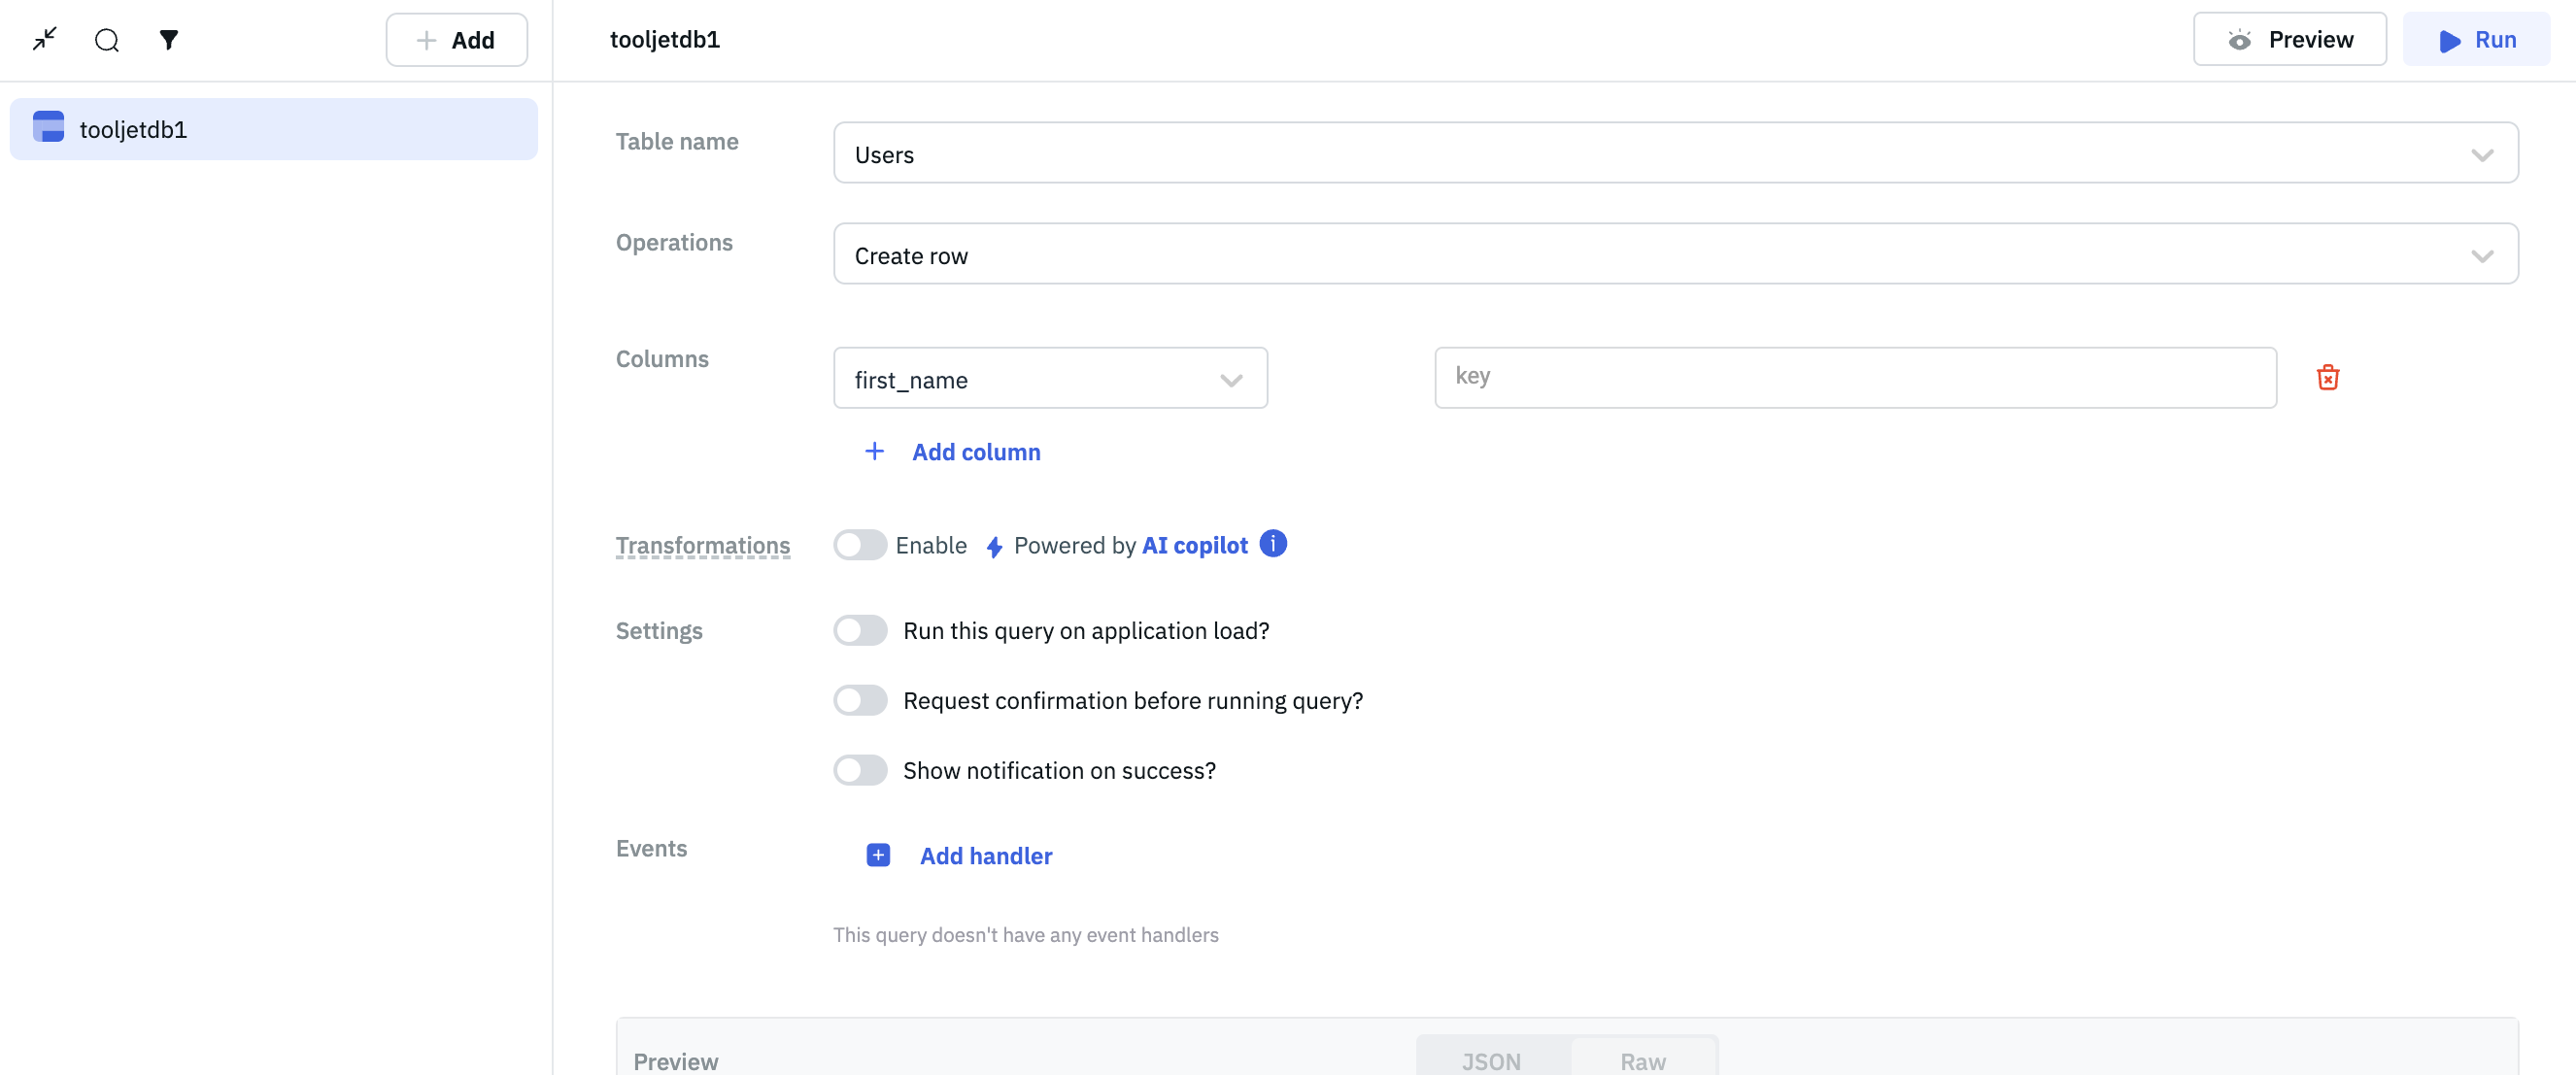Image resolution: width=2576 pixels, height=1075 pixels.
Task: Open query search with magnifier icon
Action: coord(107,40)
